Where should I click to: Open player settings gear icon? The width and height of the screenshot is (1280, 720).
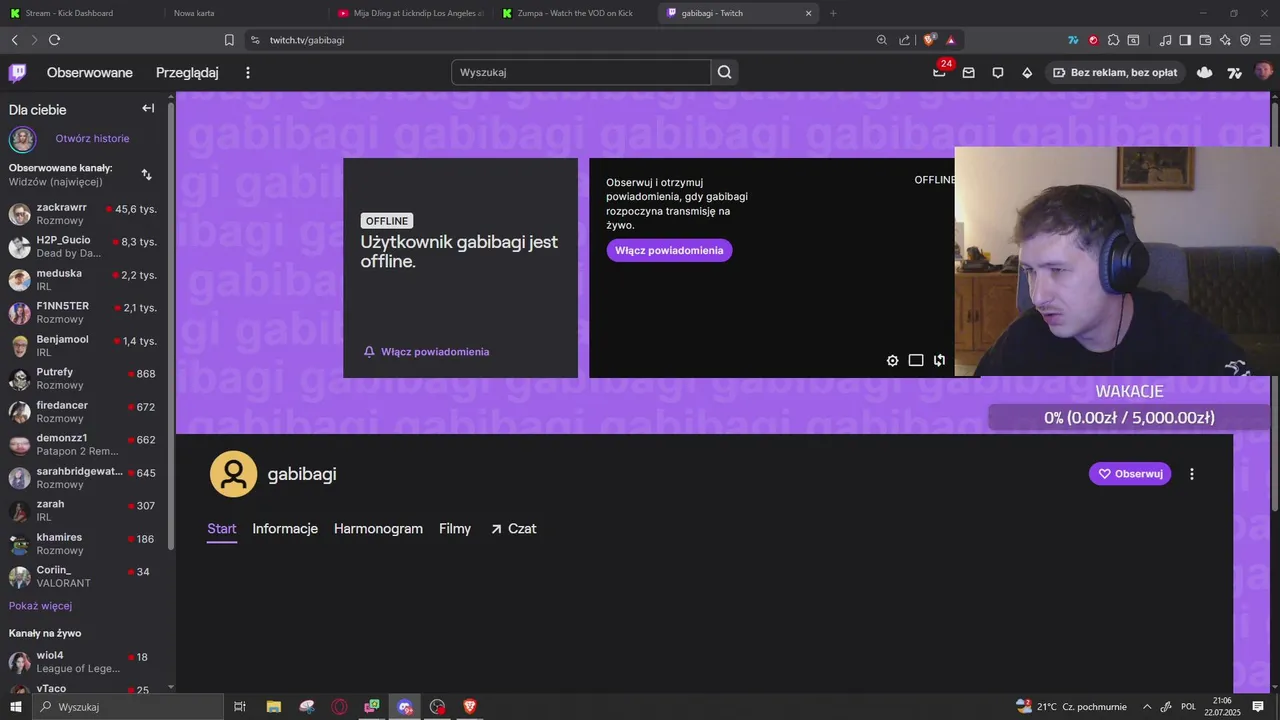pos(893,360)
